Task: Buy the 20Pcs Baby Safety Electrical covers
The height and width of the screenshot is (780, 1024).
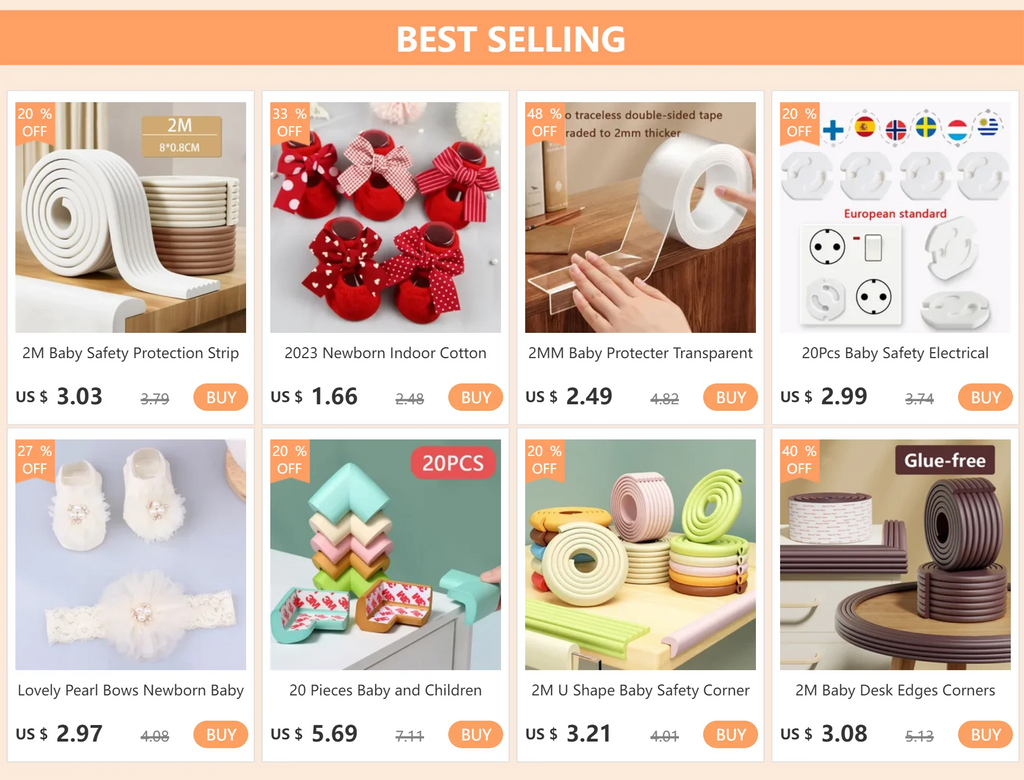Action: [x=985, y=397]
